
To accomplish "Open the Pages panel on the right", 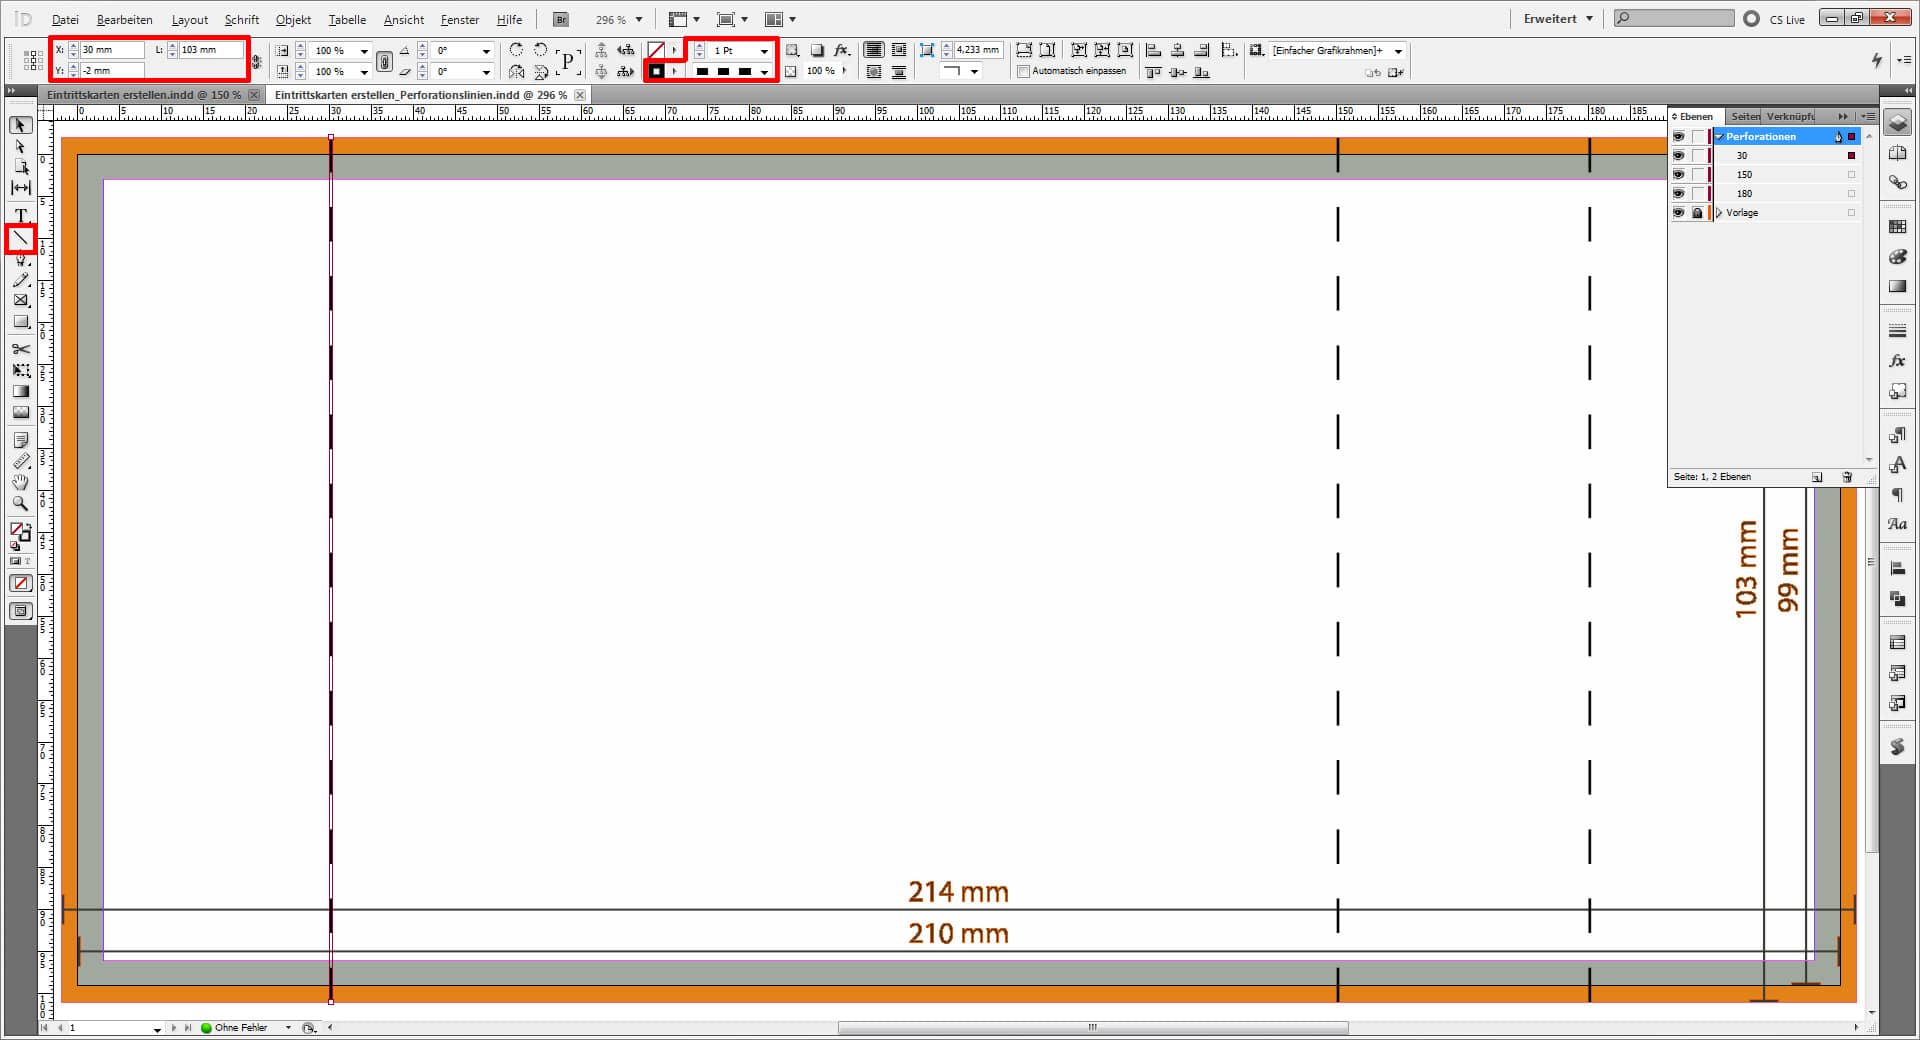I will 1744,116.
